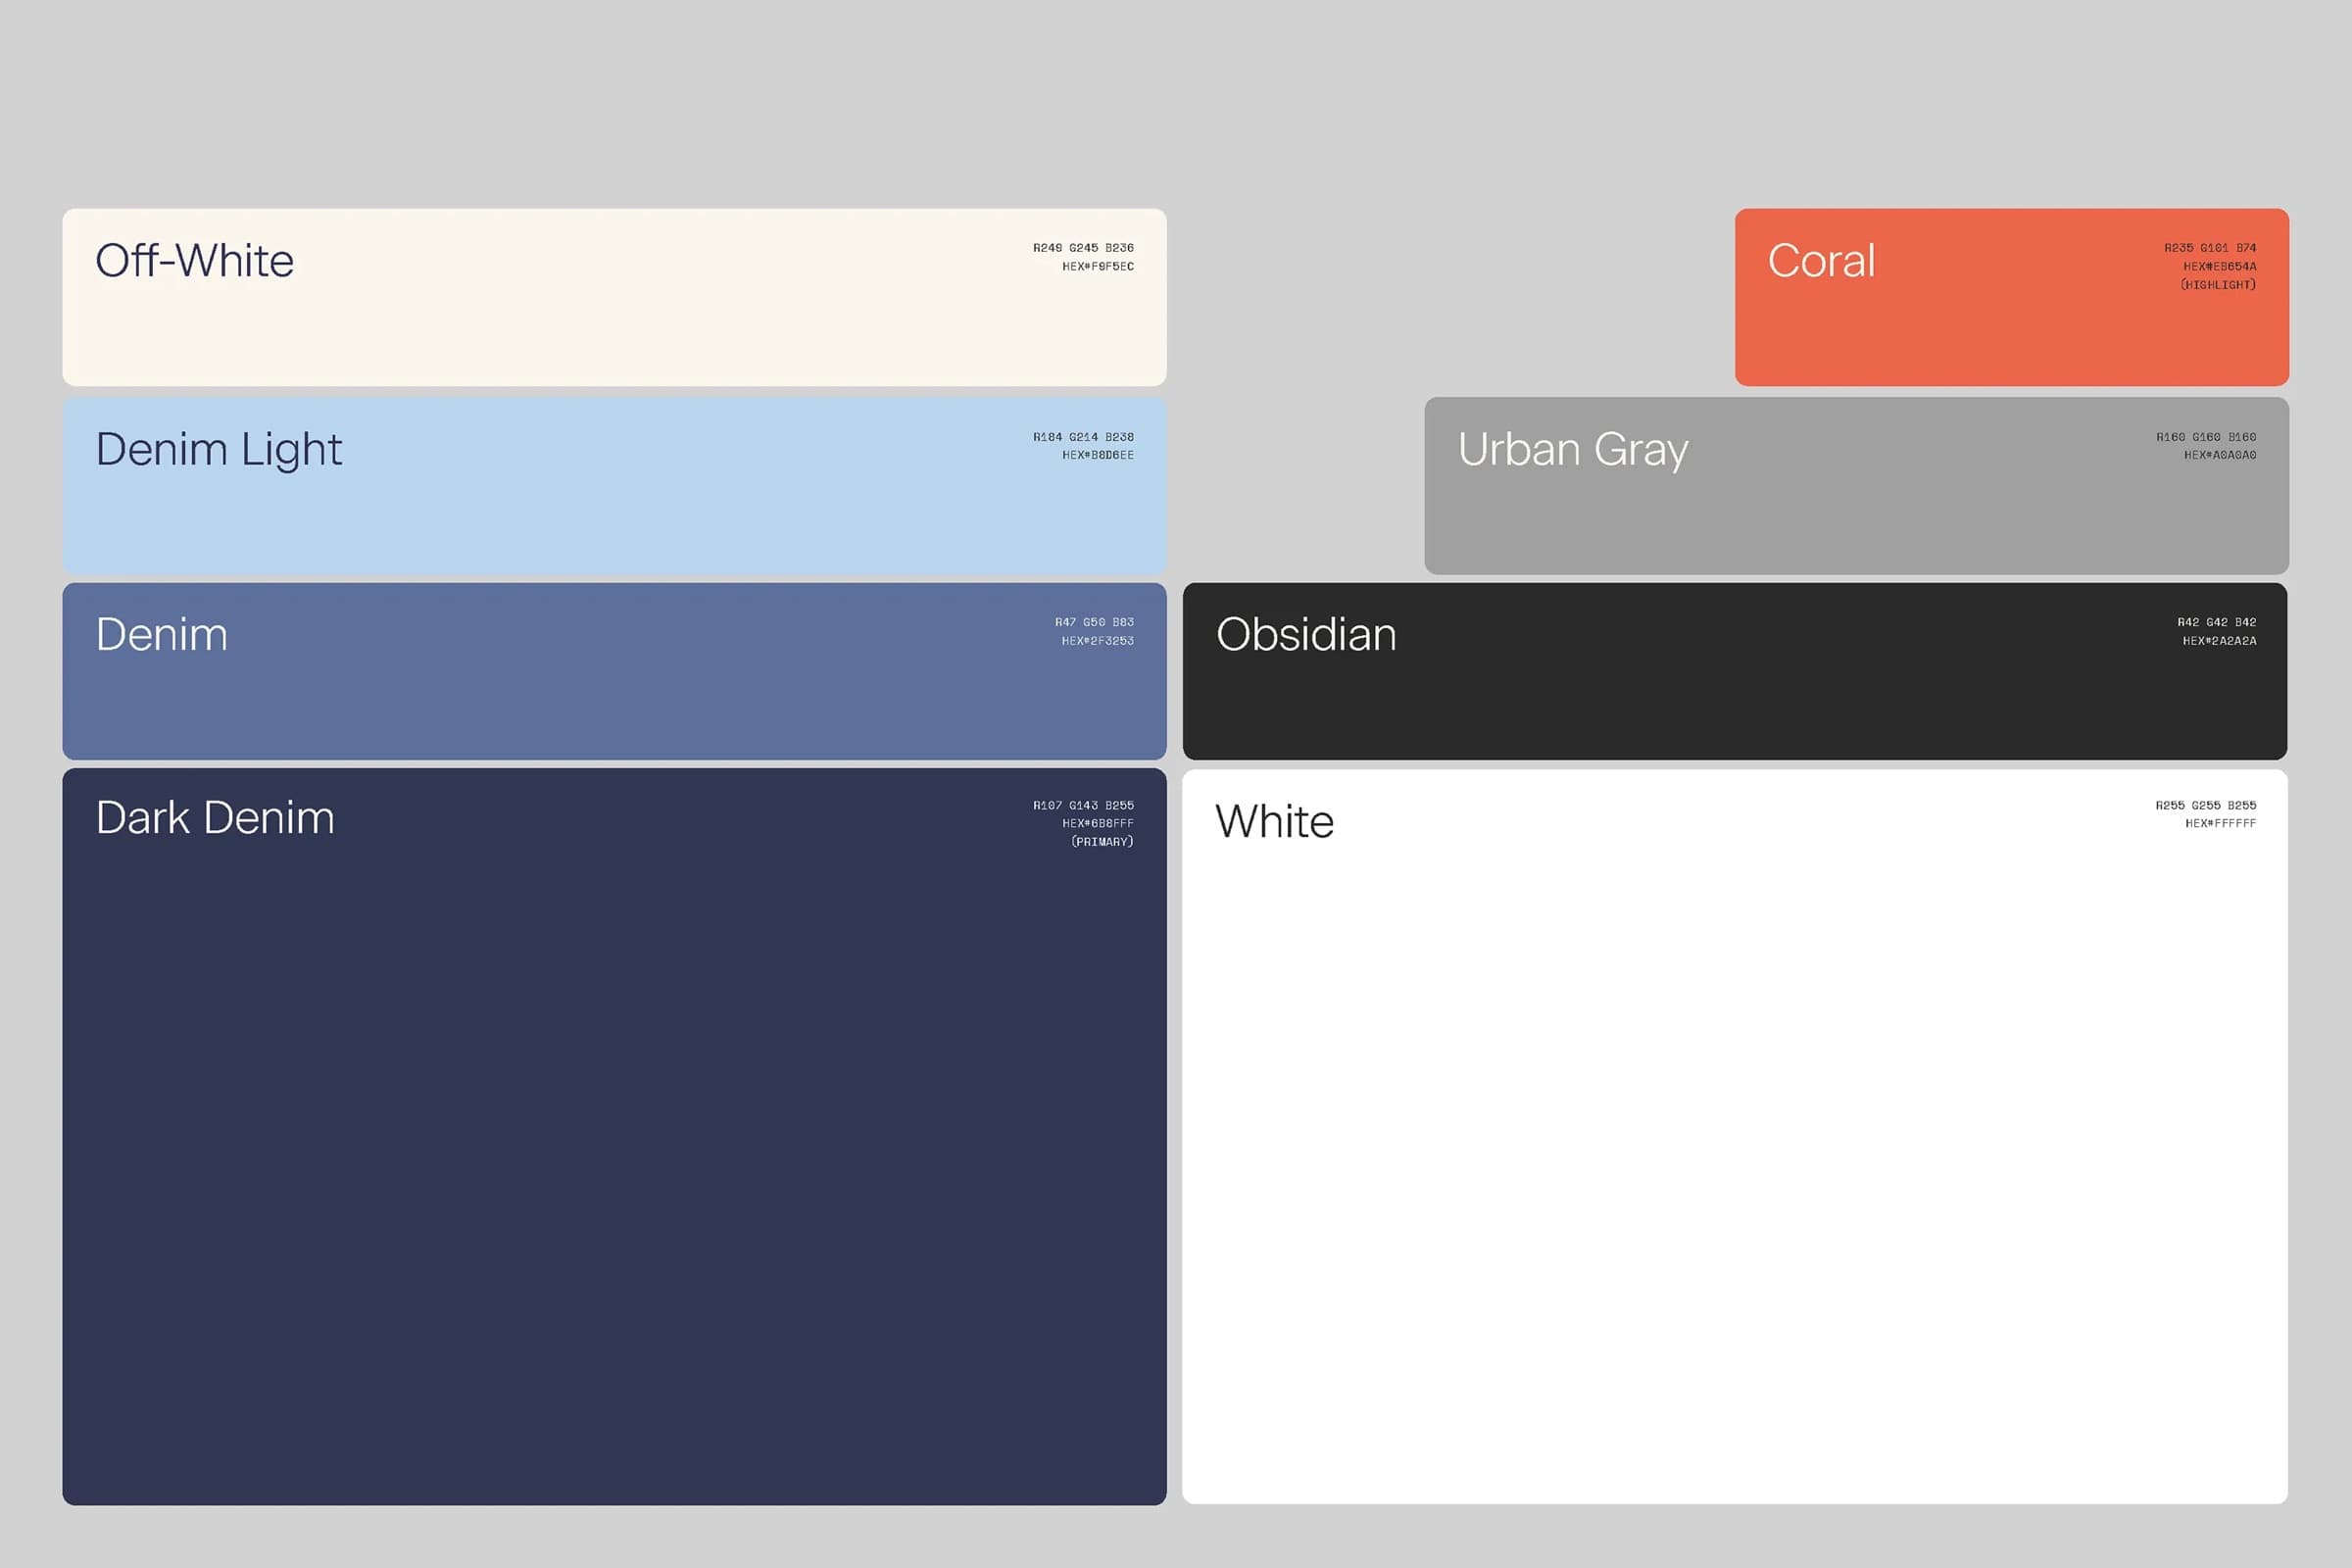Screen dimensions: 2352x1568
Task: Click the 'R160 G160 B160' value
Action: (2206, 437)
